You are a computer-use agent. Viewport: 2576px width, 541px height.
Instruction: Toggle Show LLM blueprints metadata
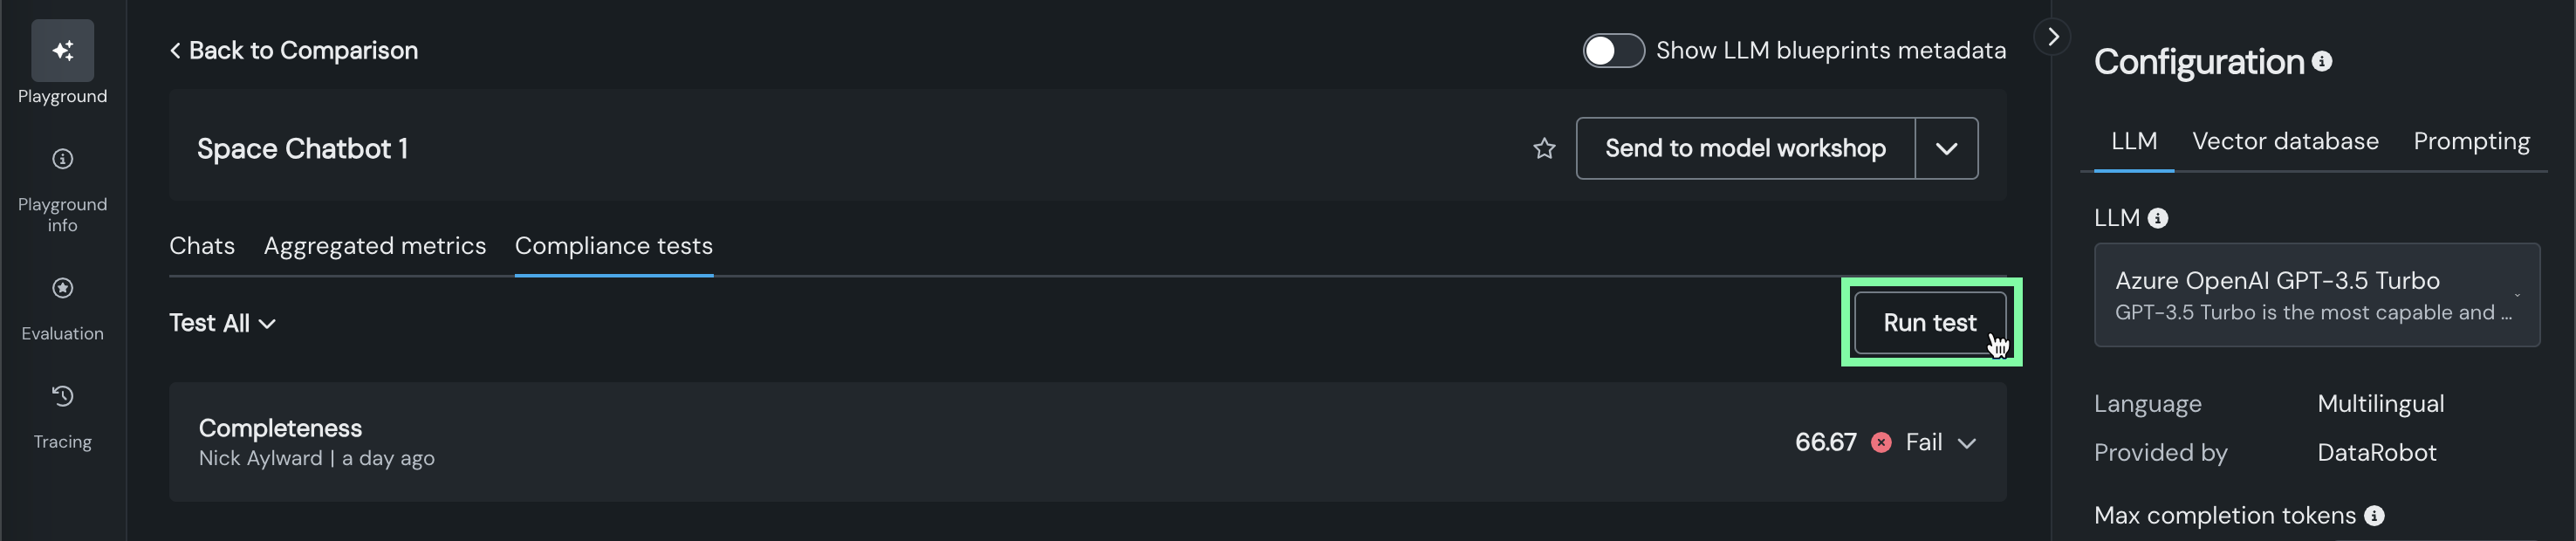(1613, 51)
